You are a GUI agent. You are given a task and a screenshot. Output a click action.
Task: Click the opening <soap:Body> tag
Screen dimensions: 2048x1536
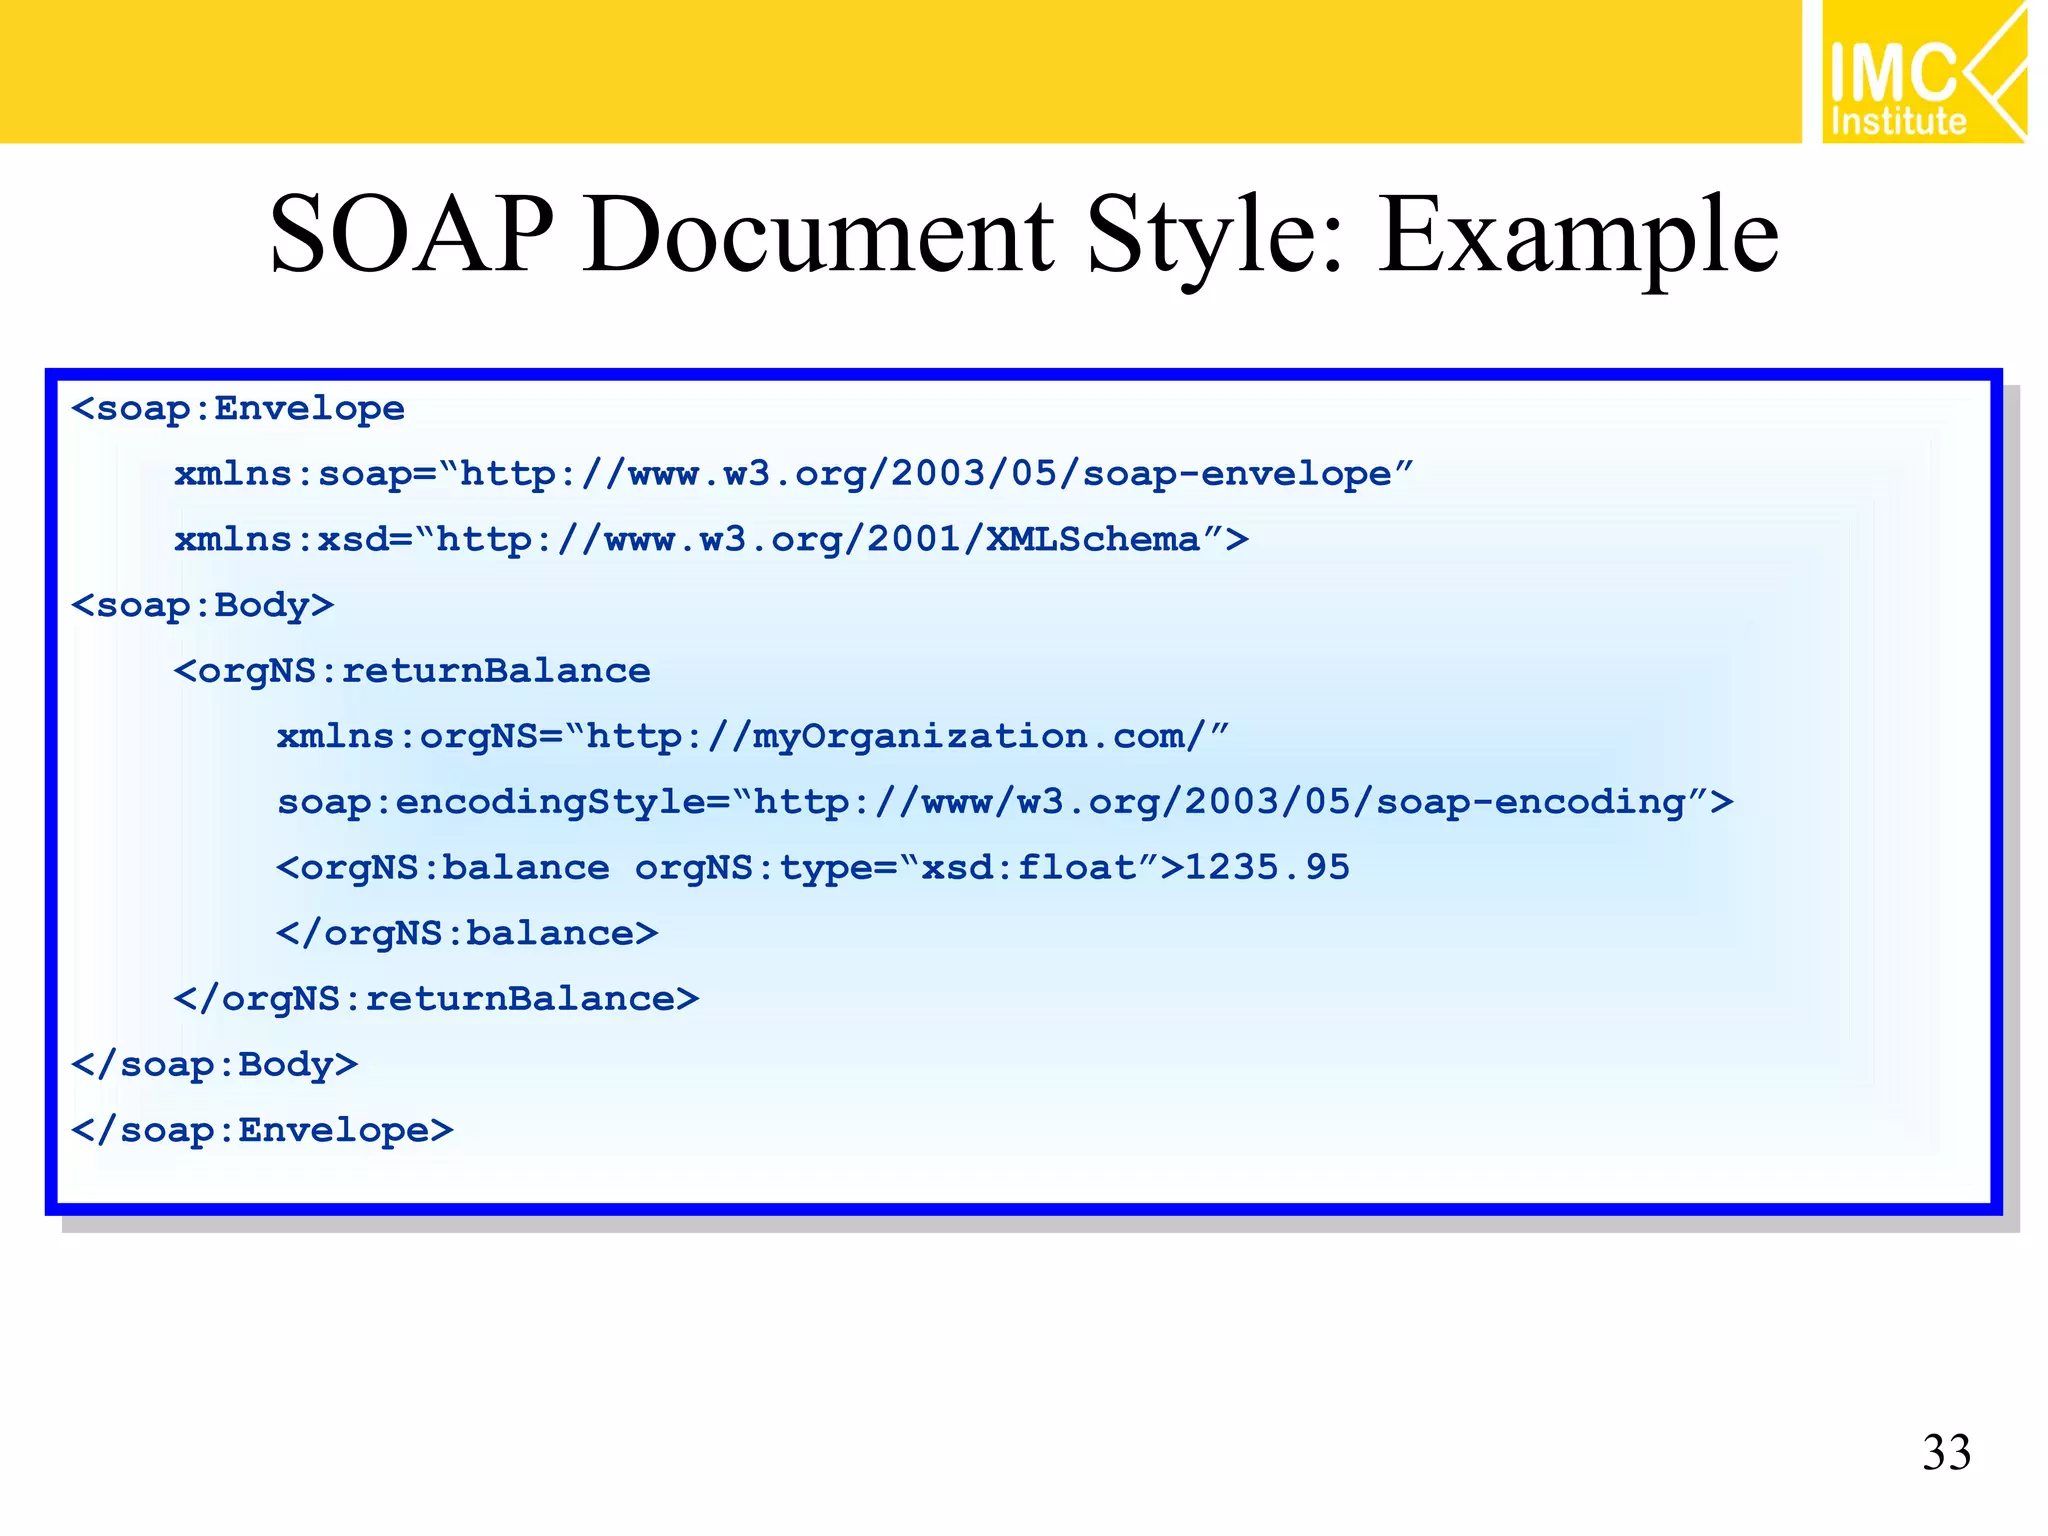pyautogui.click(x=203, y=606)
